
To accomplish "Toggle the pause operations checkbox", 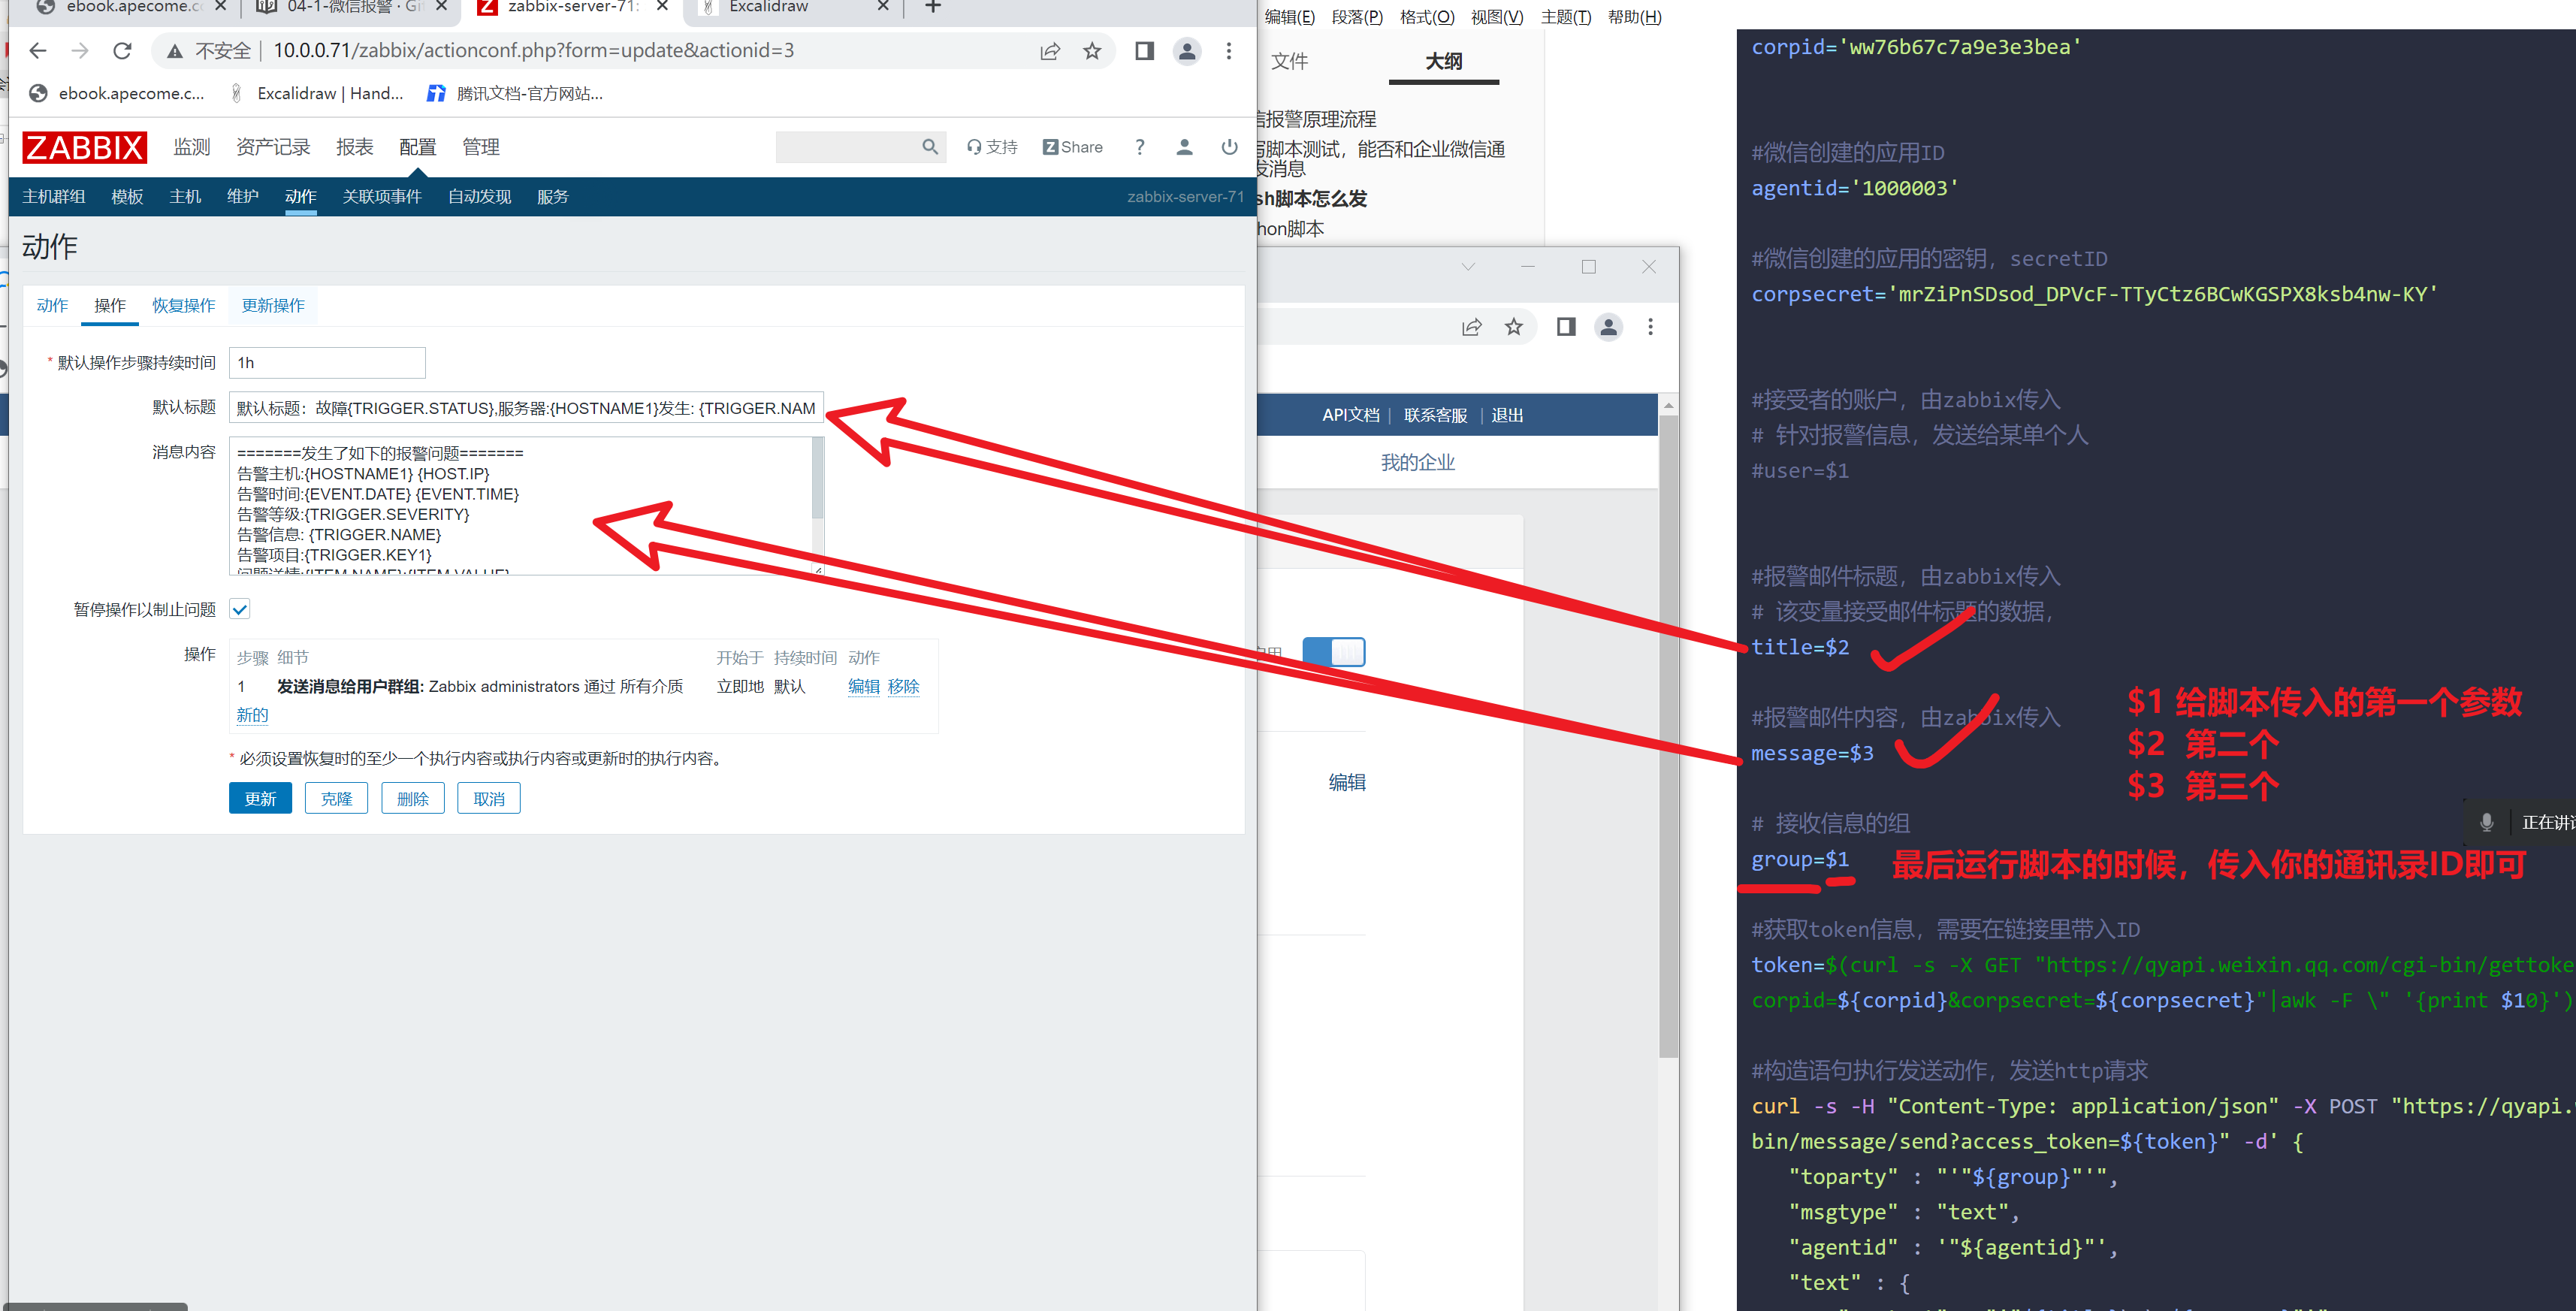I will coord(240,609).
